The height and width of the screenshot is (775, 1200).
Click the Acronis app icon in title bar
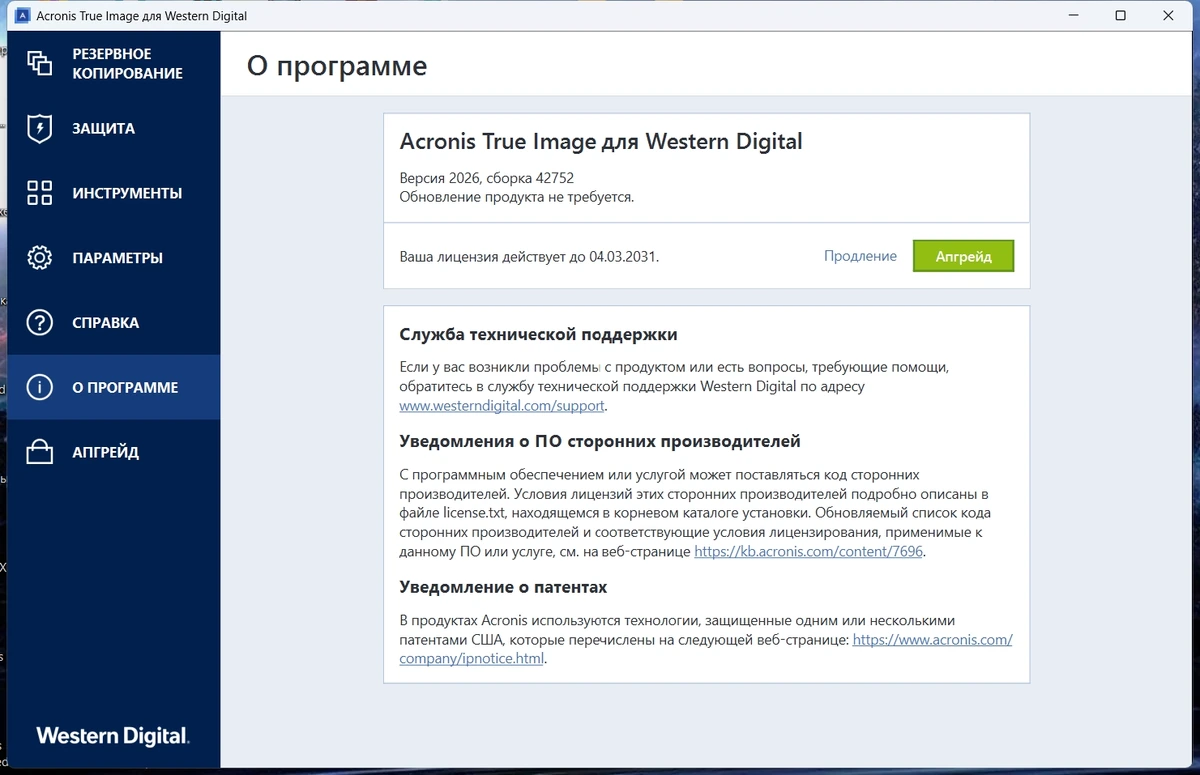[x=24, y=16]
